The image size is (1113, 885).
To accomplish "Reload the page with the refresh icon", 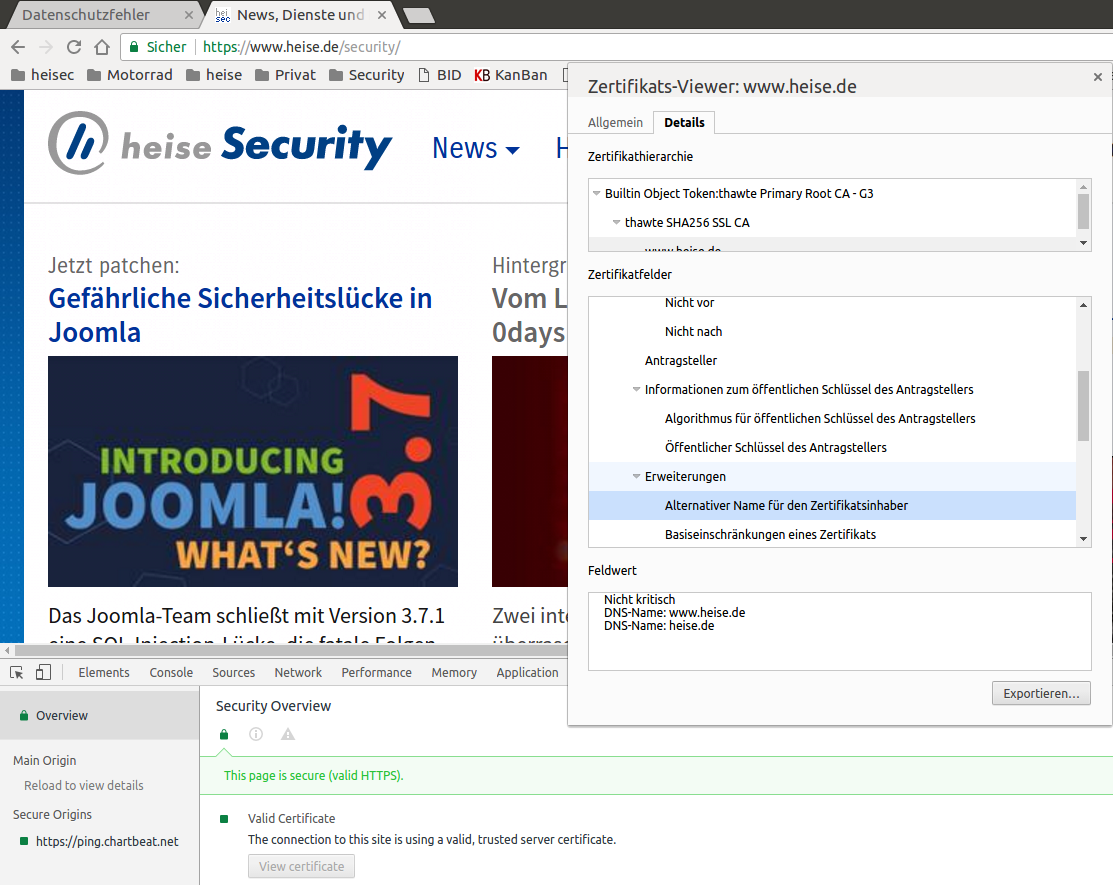I will (74, 47).
